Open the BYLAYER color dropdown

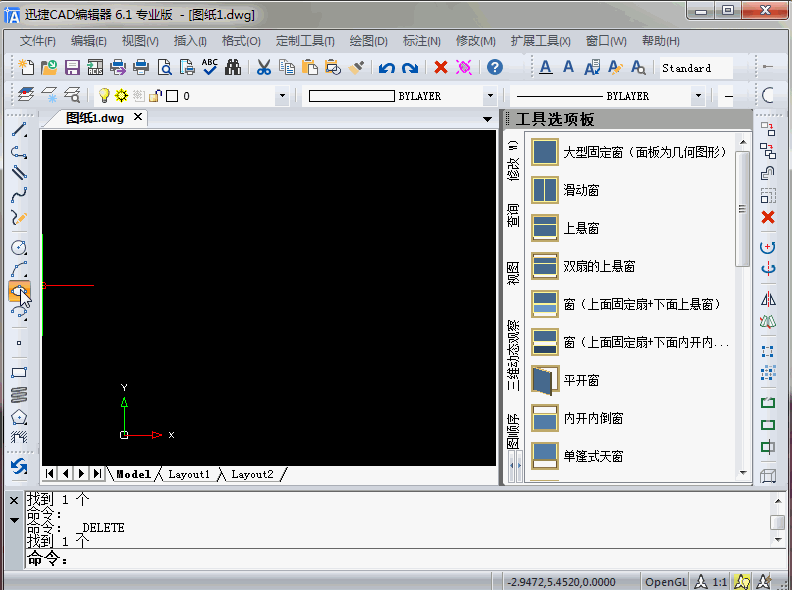tap(490, 95)
